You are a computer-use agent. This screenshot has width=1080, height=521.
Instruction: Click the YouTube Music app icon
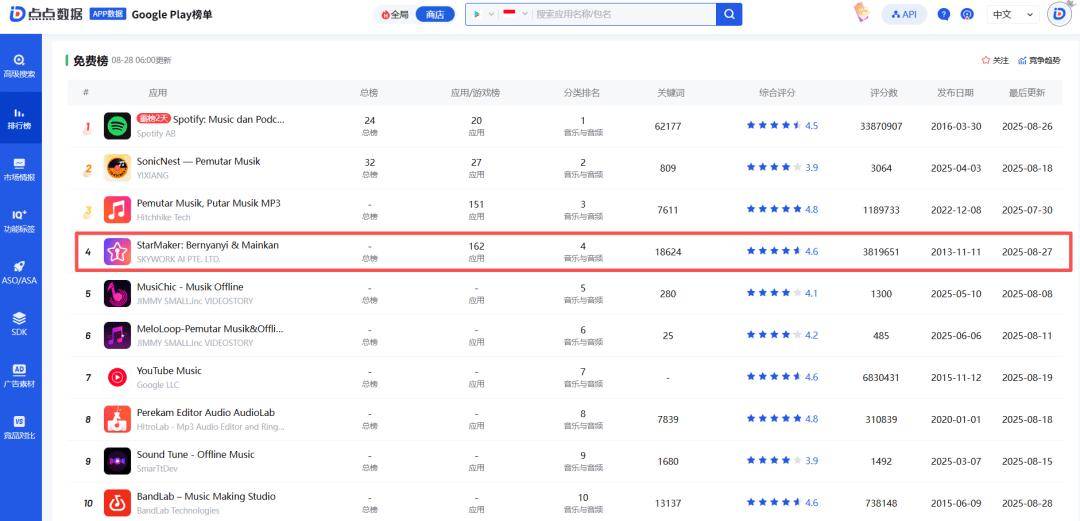tap(117, 377)
